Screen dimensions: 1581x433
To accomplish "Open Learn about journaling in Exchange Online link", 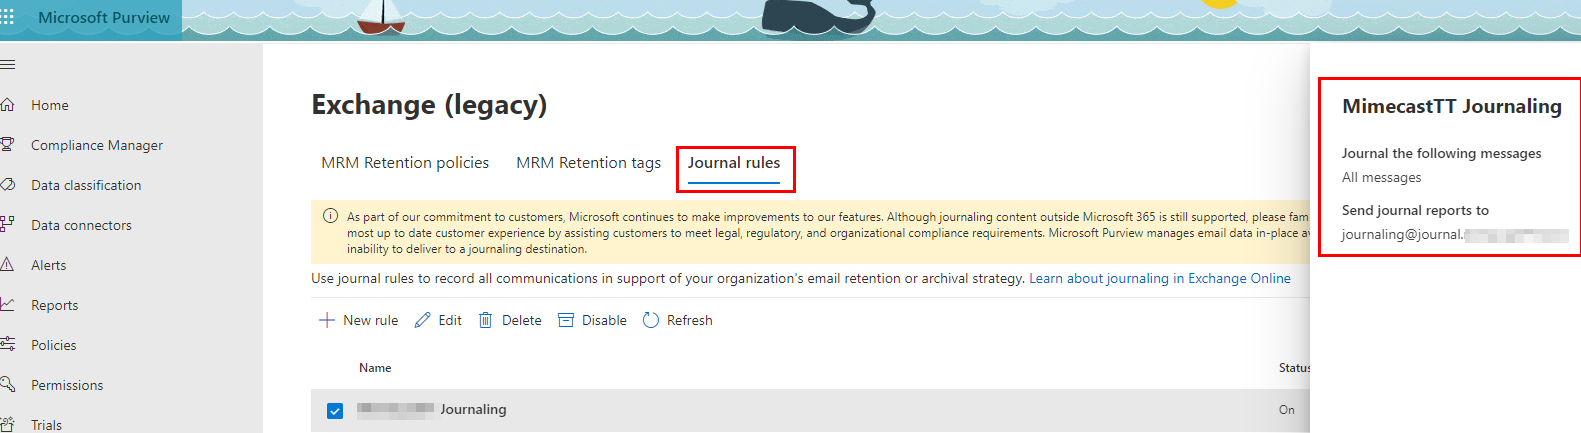I will pyautogui.click(x=1160, y=278).
